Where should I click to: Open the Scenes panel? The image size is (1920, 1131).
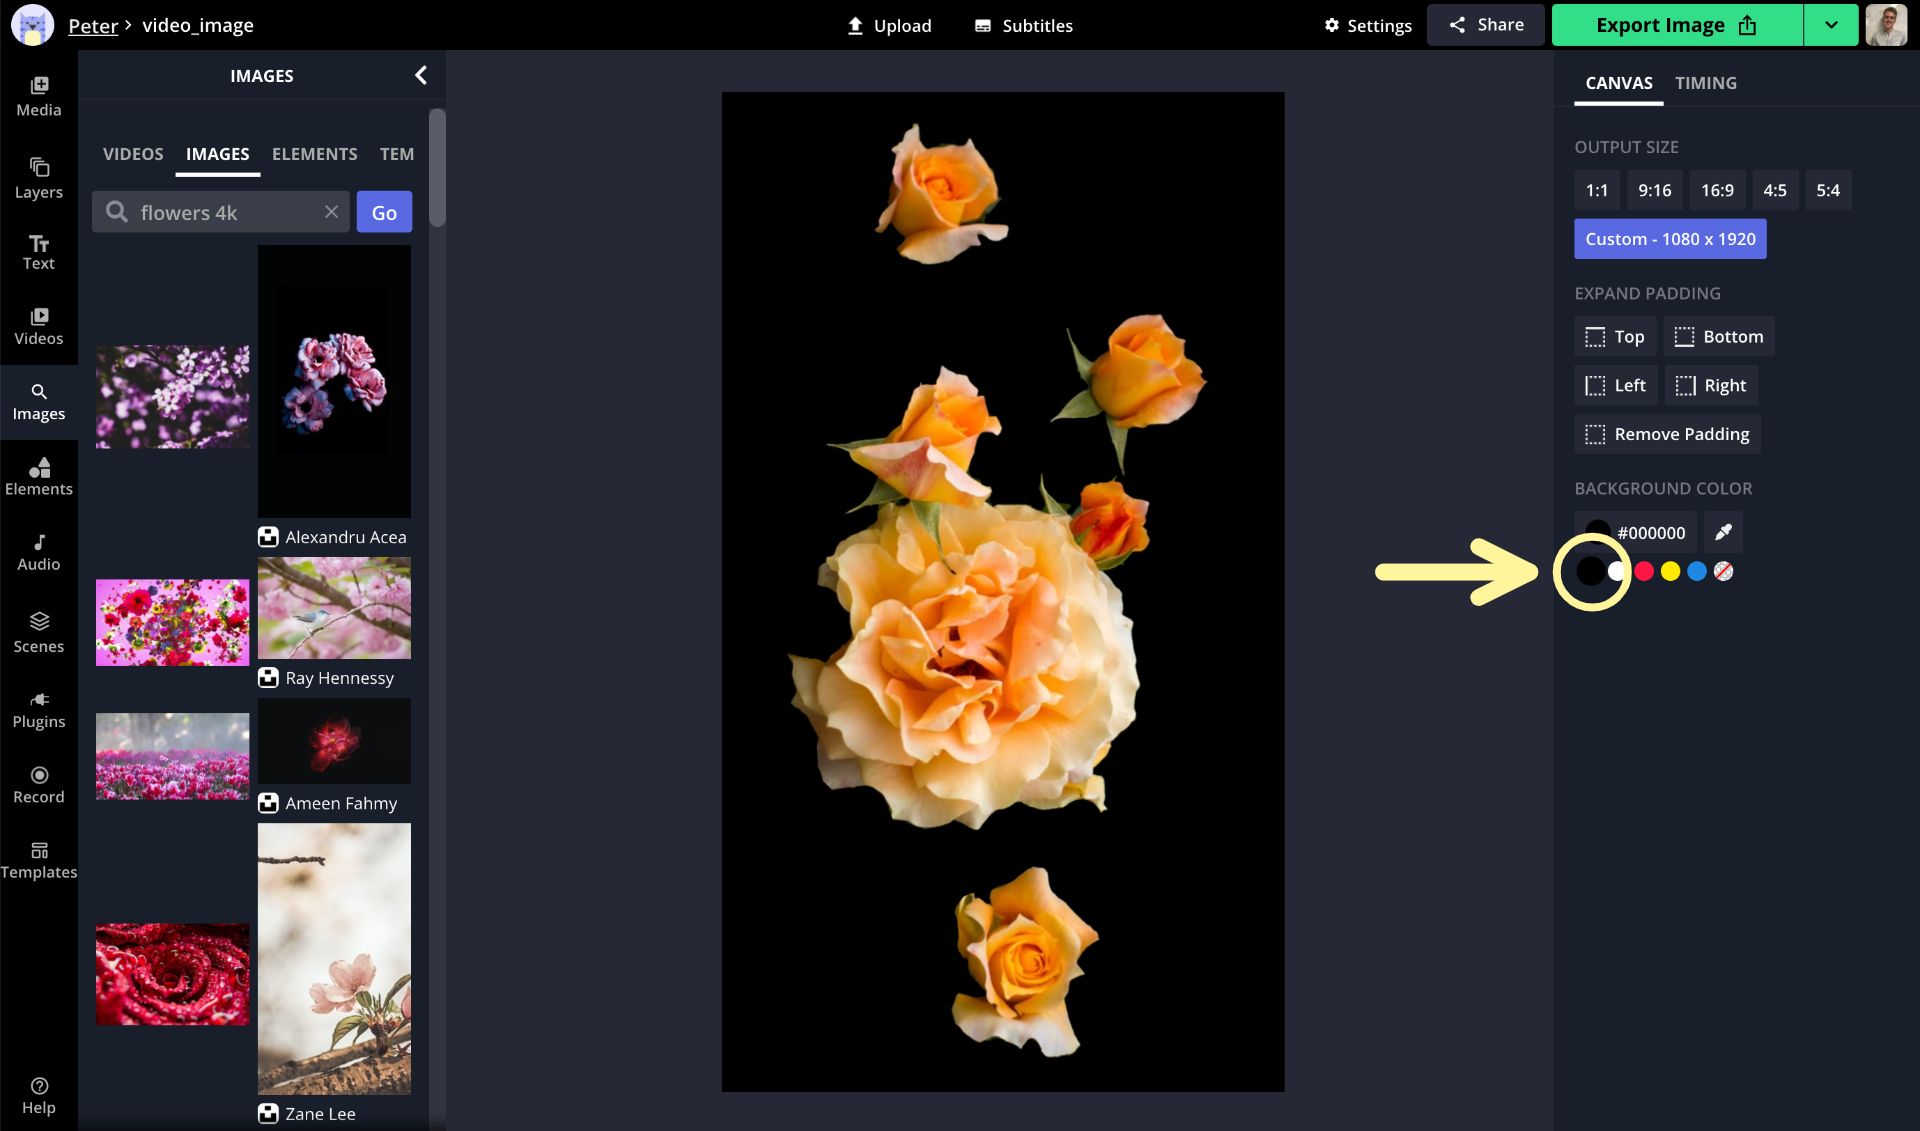(39, 631)
